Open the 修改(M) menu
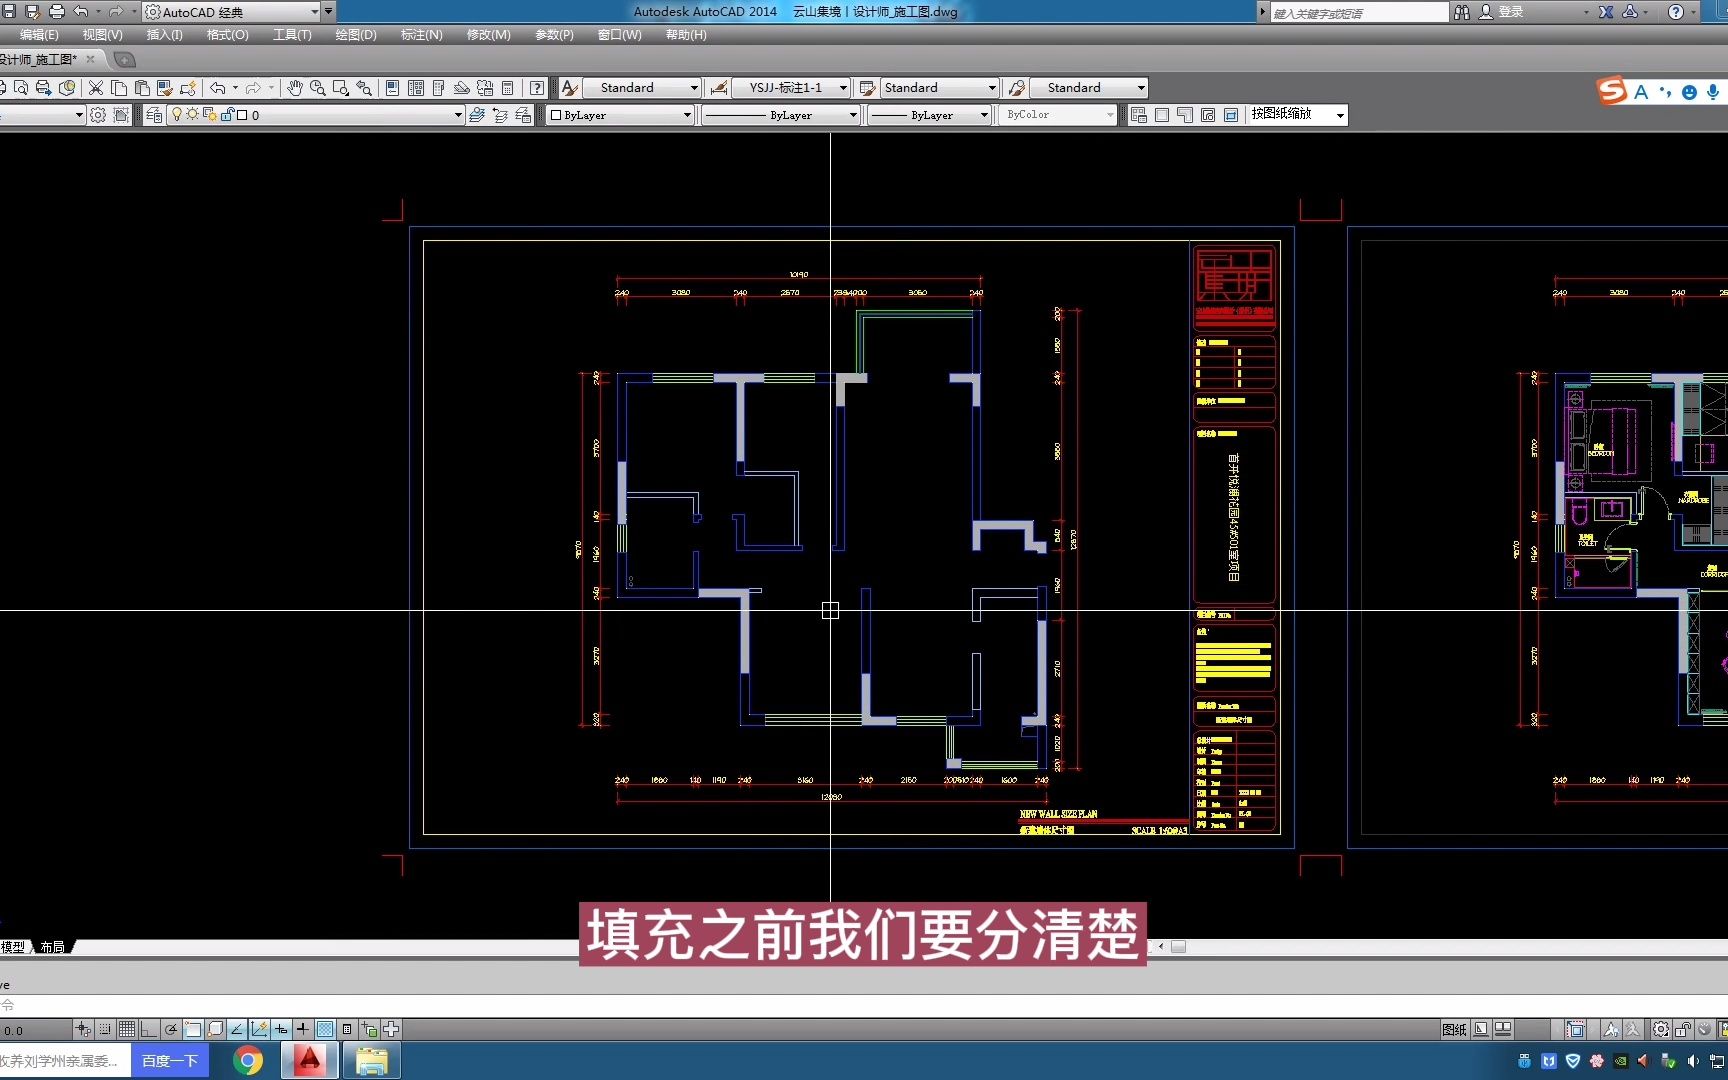This screenshot has width=1728, height=1080. (487, 35)
